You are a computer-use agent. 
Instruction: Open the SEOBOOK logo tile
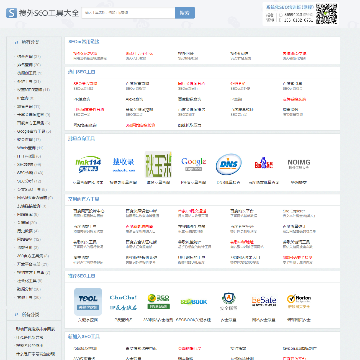pos(194,302)
